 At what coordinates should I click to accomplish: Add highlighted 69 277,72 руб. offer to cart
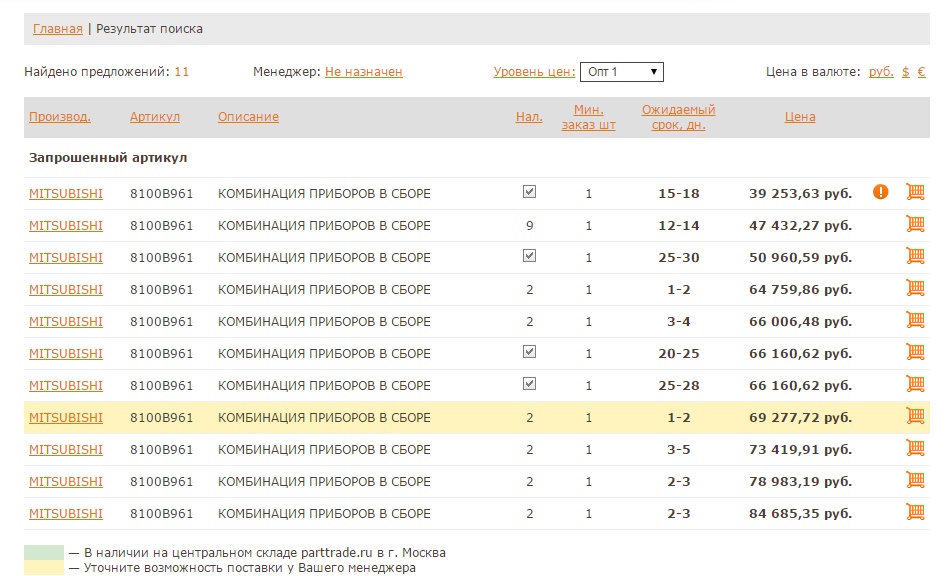(914, 417)
